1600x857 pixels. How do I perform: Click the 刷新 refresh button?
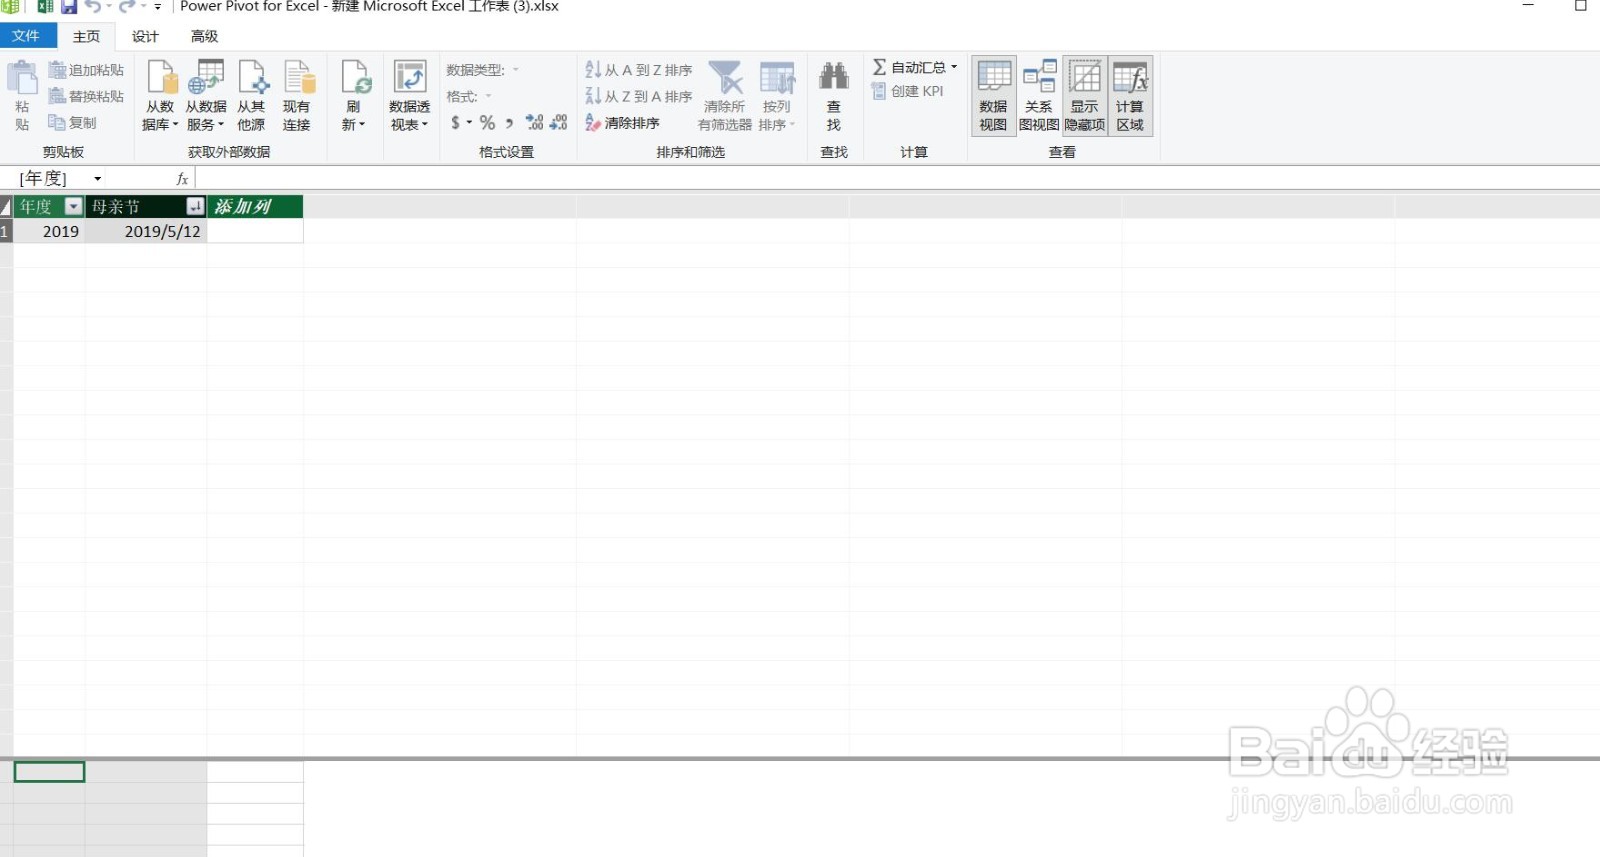(354, 96)
